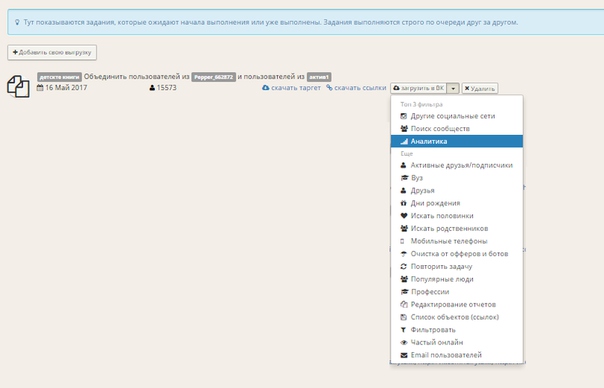This screenshot has height=388, width=604.
Task: Click the heart icon beside Искать половинки
Action: (x=404, y=216)
